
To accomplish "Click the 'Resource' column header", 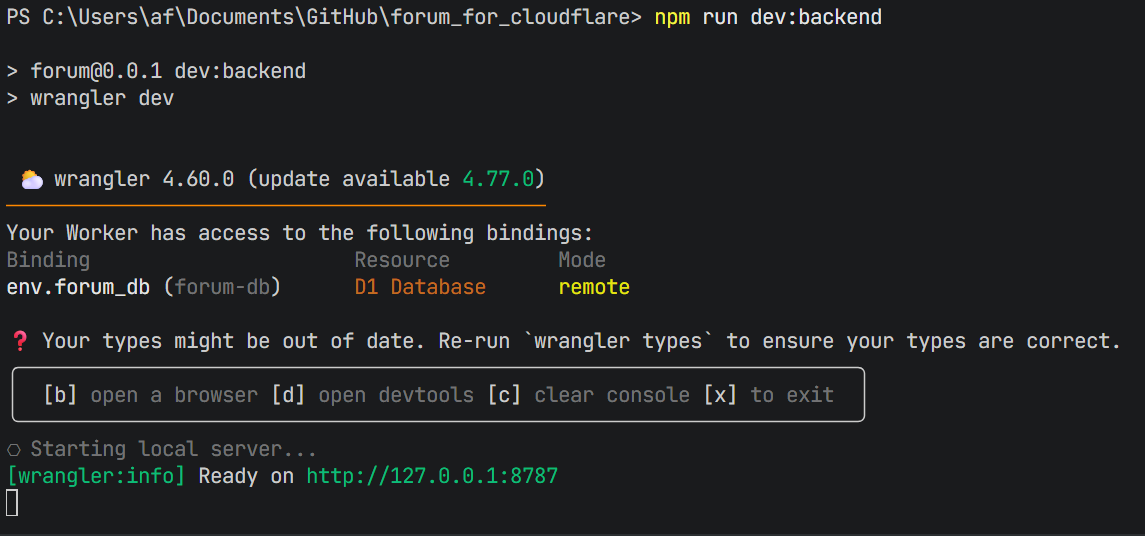I will tap(402, 260).
